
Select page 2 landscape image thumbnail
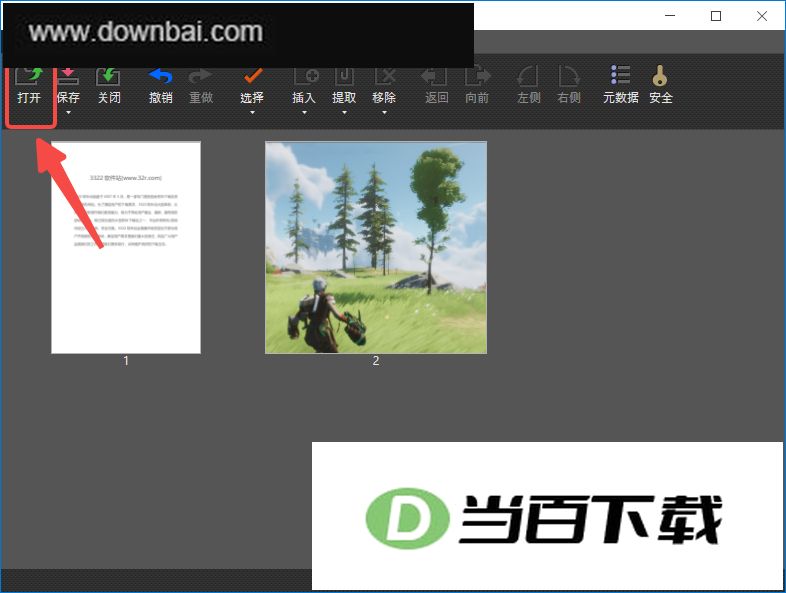tap(376, 248)
